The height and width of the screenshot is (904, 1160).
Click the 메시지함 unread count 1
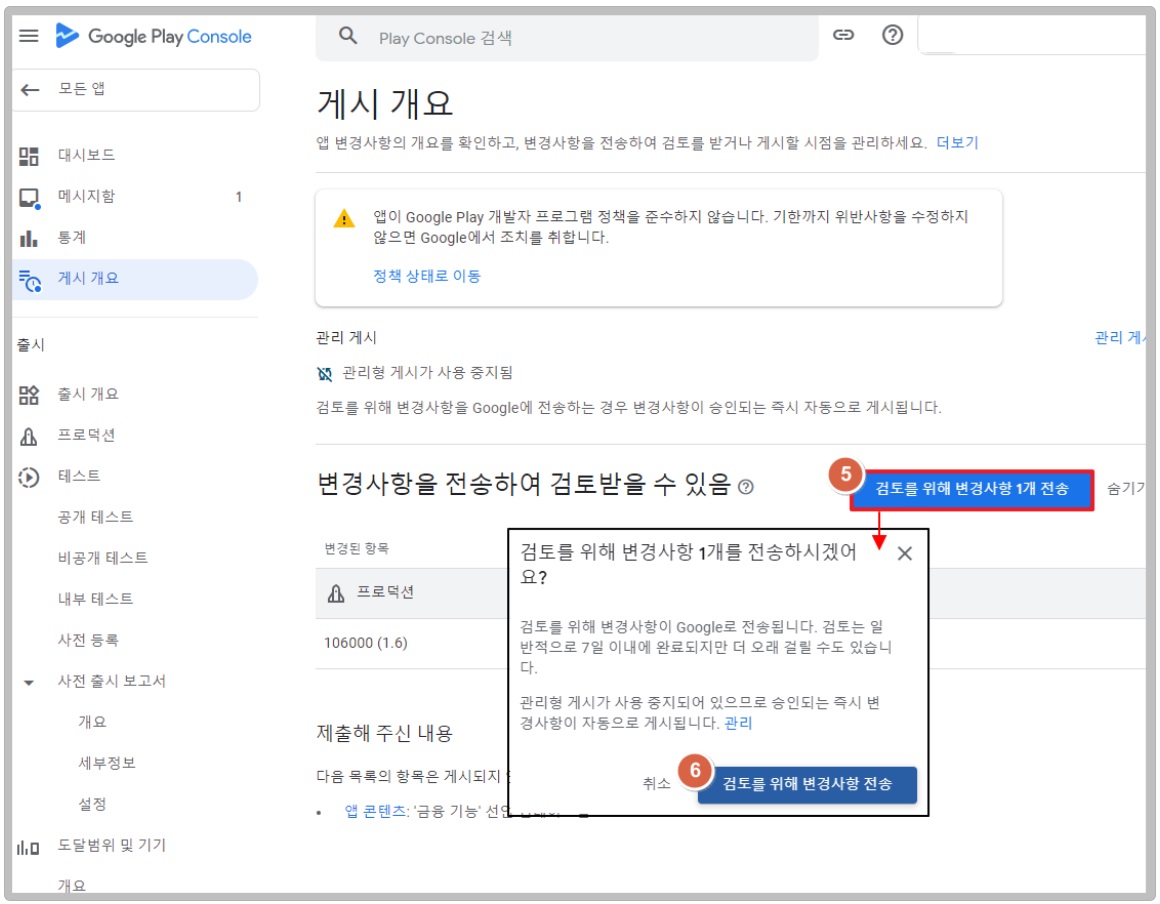click(x=238, y=197)
